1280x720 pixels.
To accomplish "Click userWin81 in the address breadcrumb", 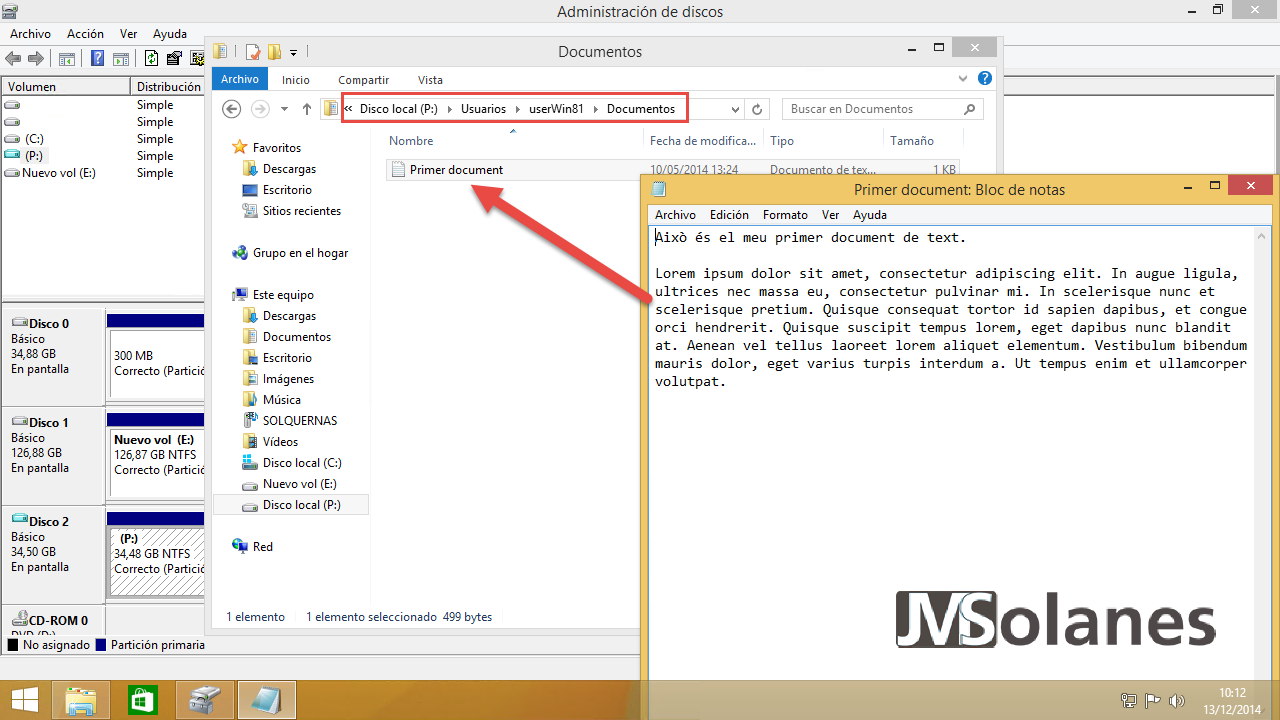I will click(x=557, y=109).
